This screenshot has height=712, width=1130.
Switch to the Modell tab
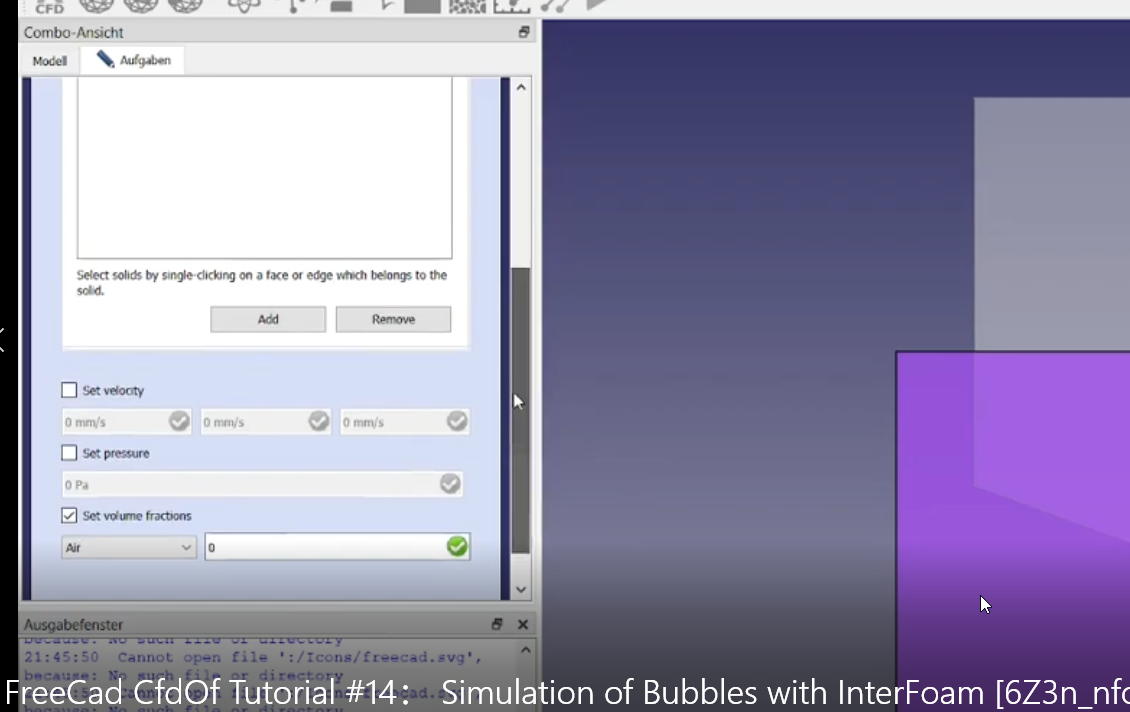point(50,61)
